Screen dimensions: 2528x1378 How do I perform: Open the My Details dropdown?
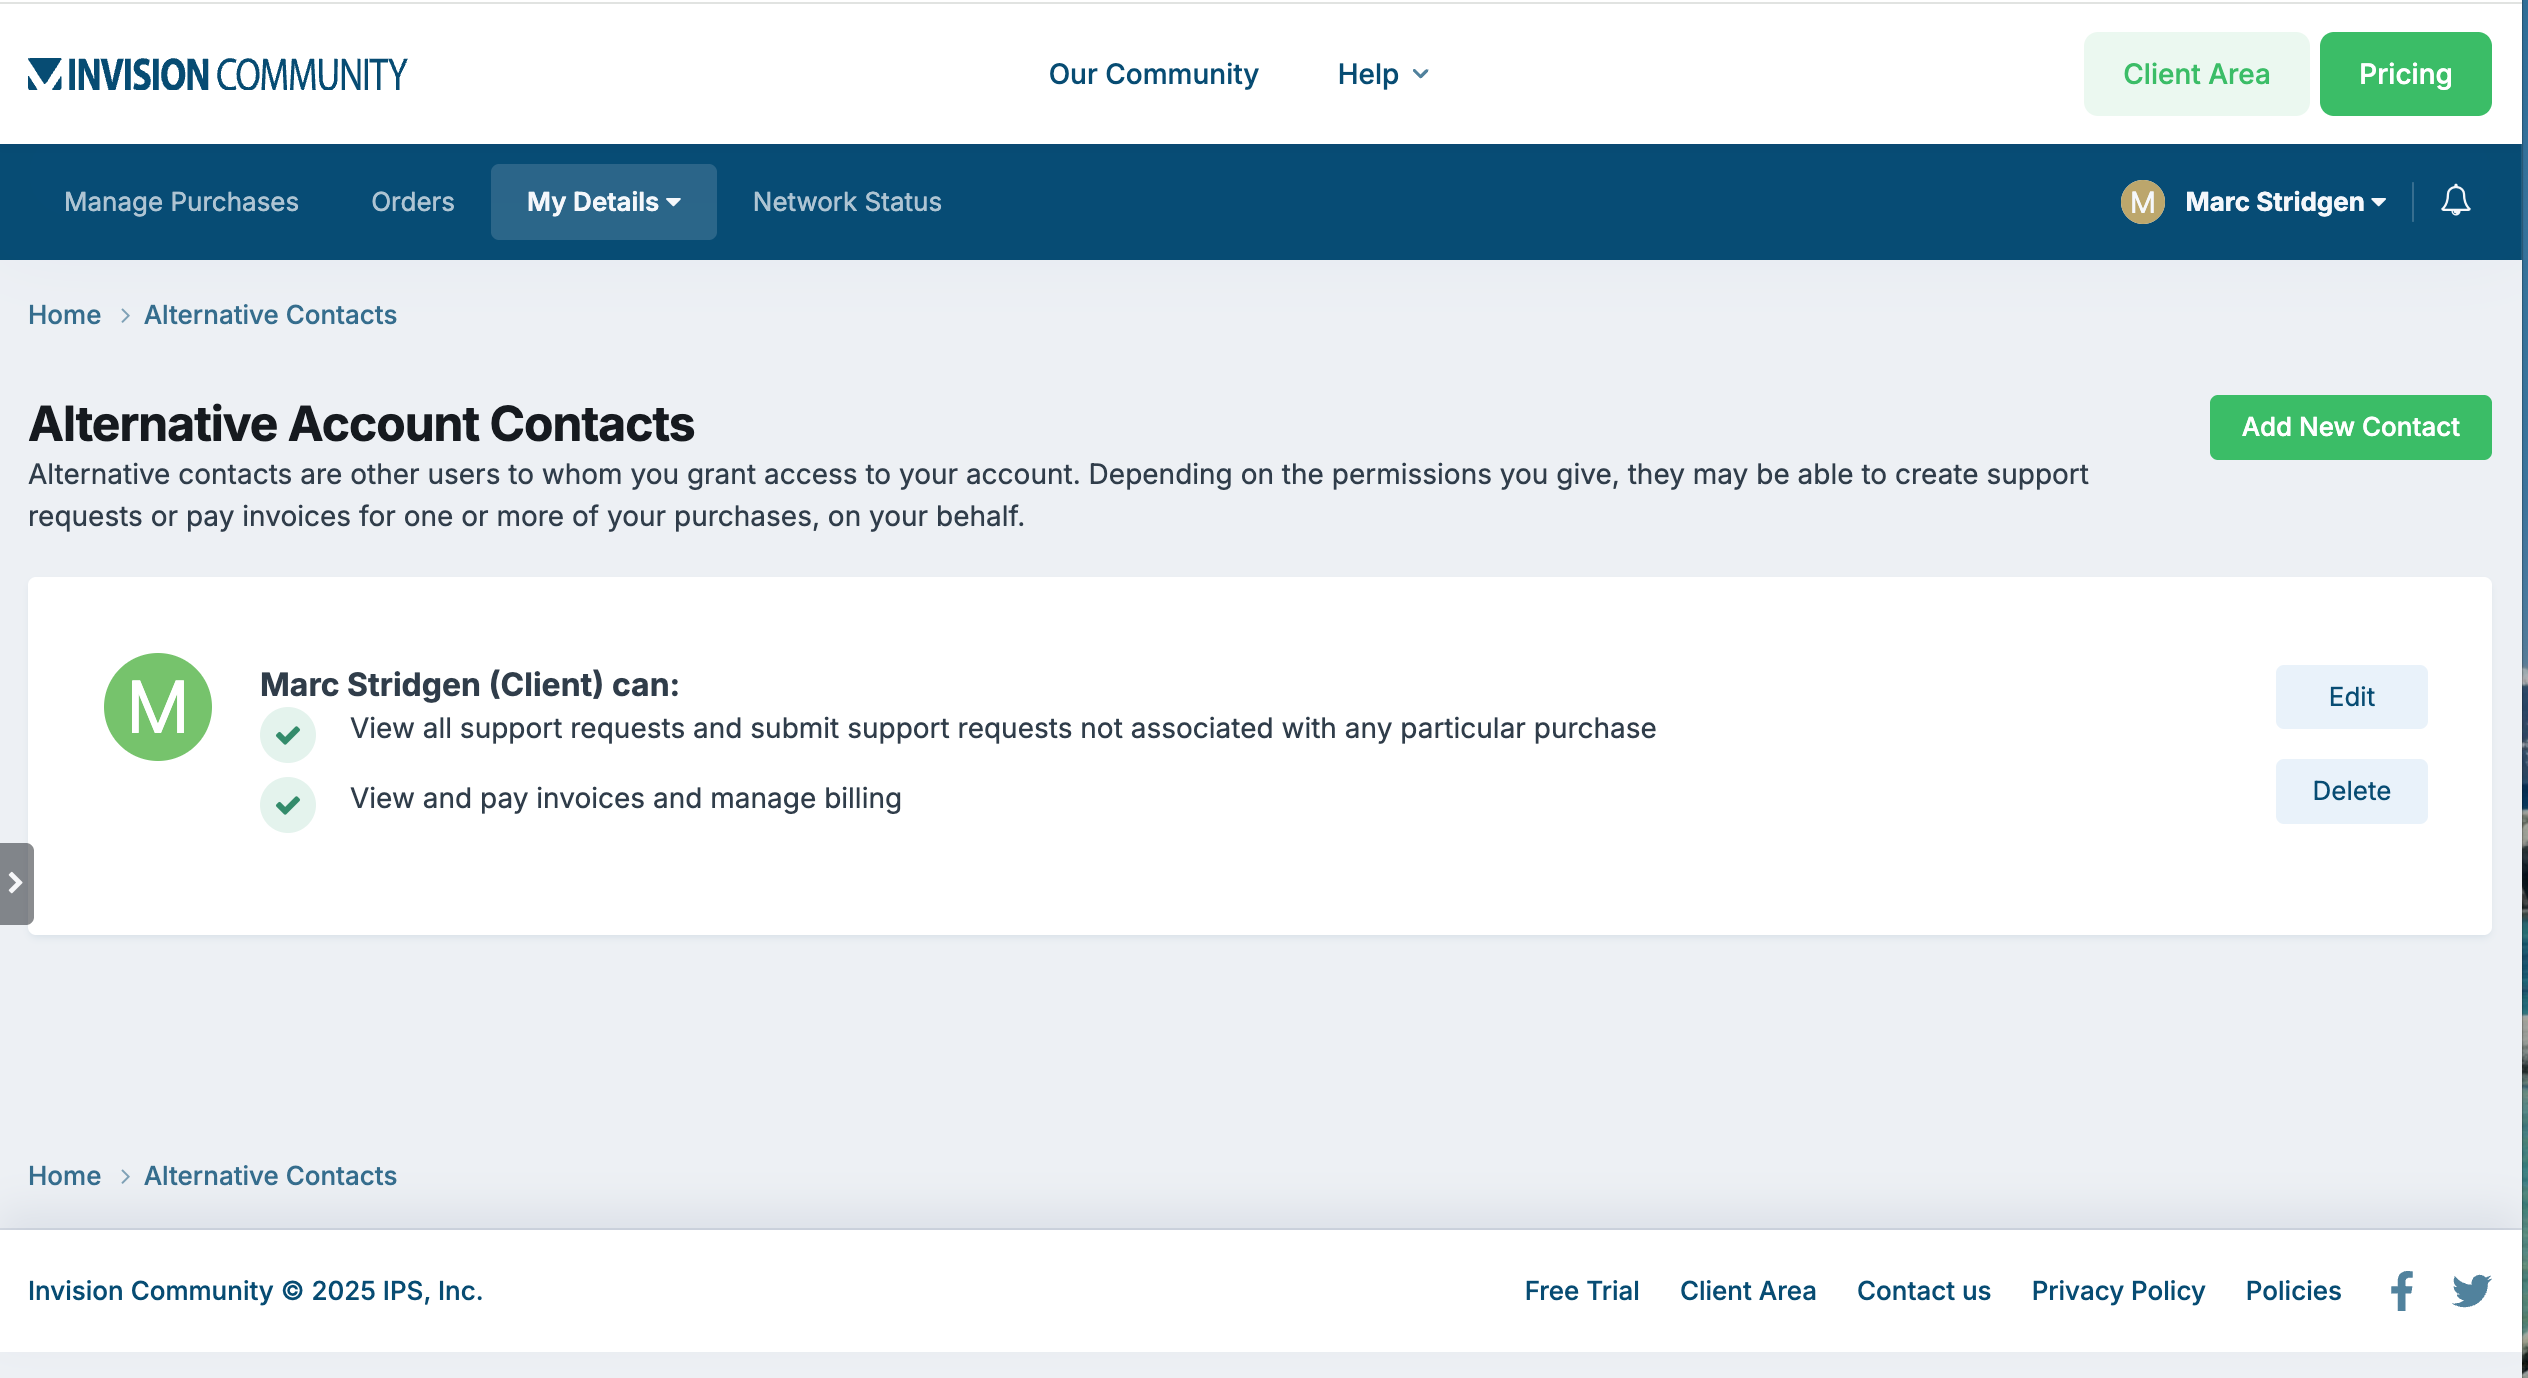click(x=603, y=202)
